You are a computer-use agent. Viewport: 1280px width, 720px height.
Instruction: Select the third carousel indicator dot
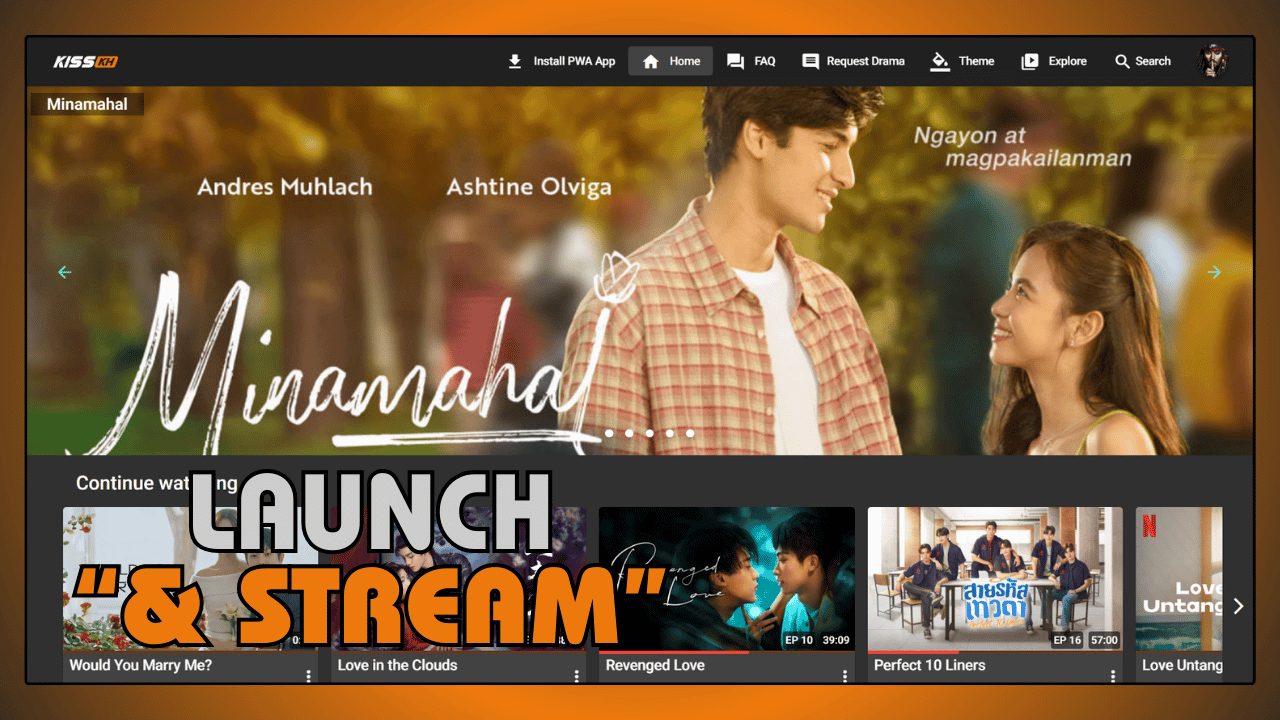tap(649, 433)
